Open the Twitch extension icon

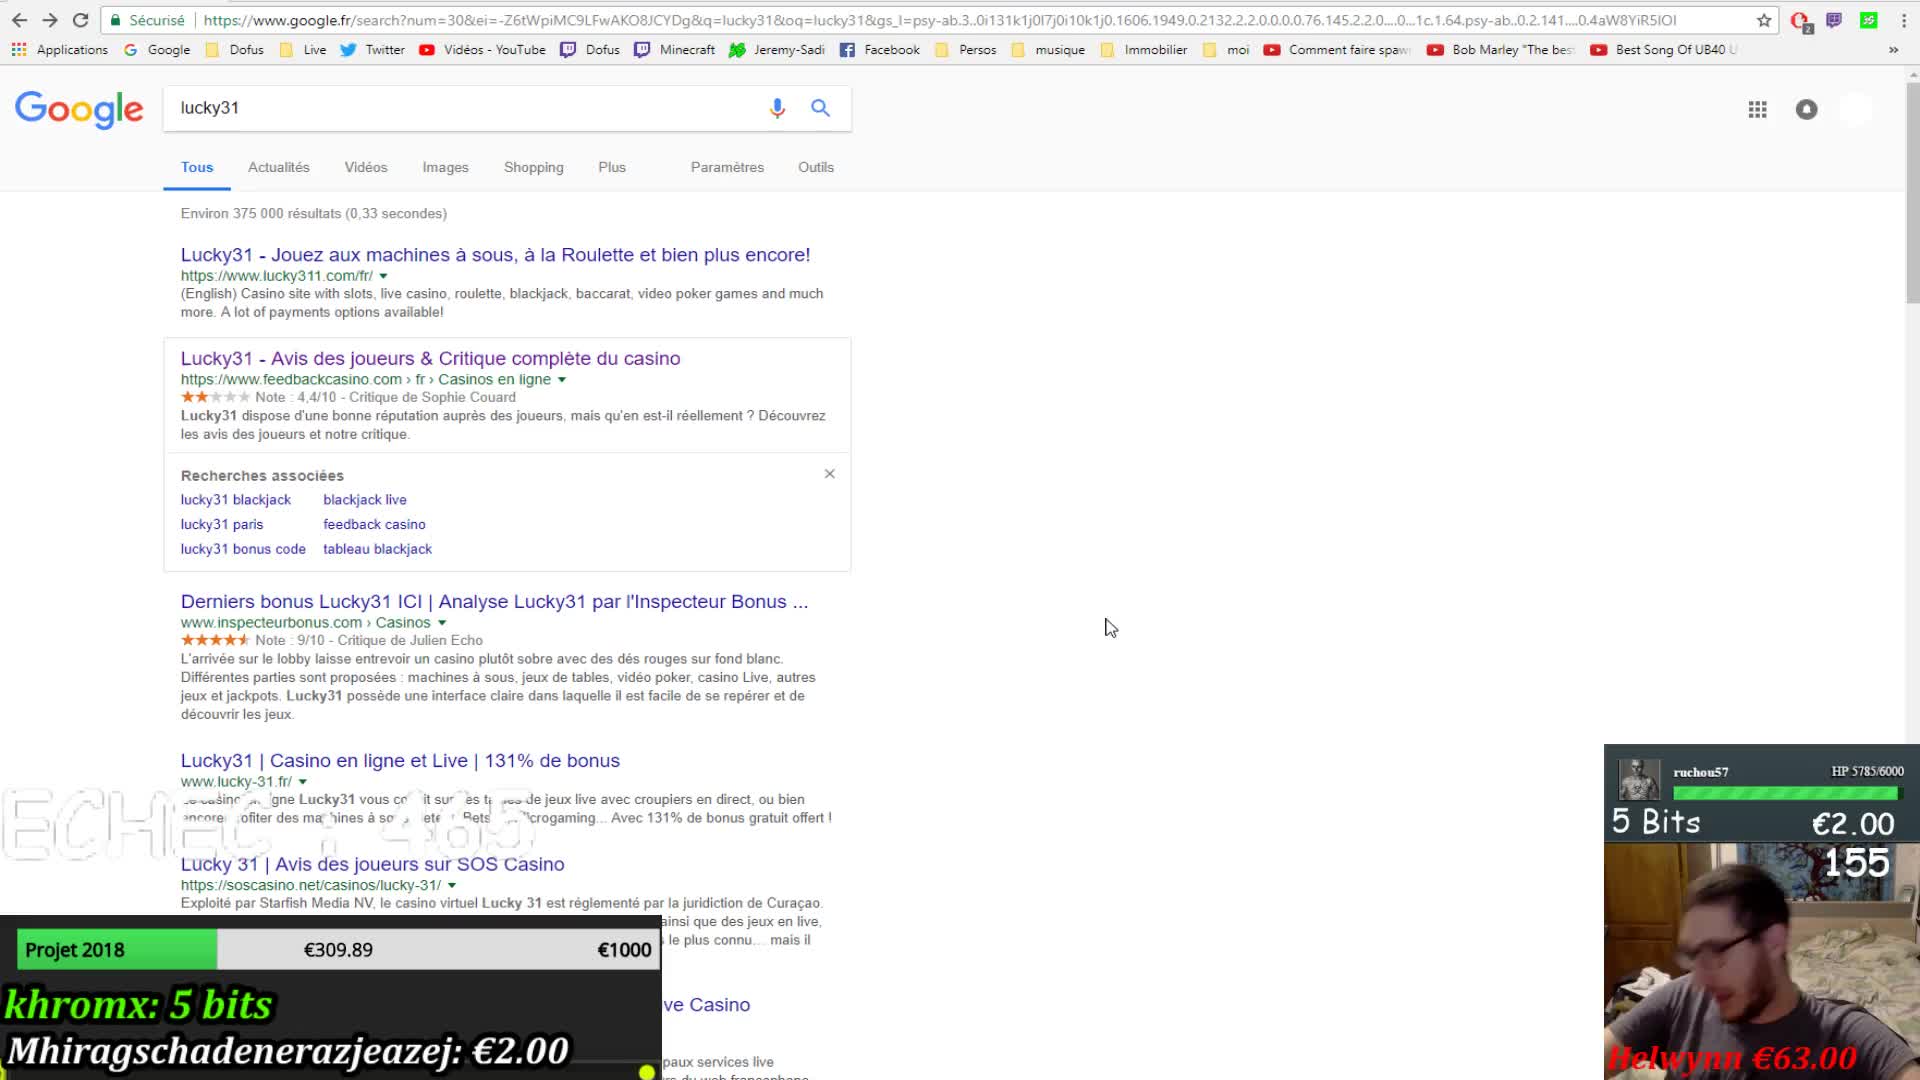click(x=1834, y=20)
